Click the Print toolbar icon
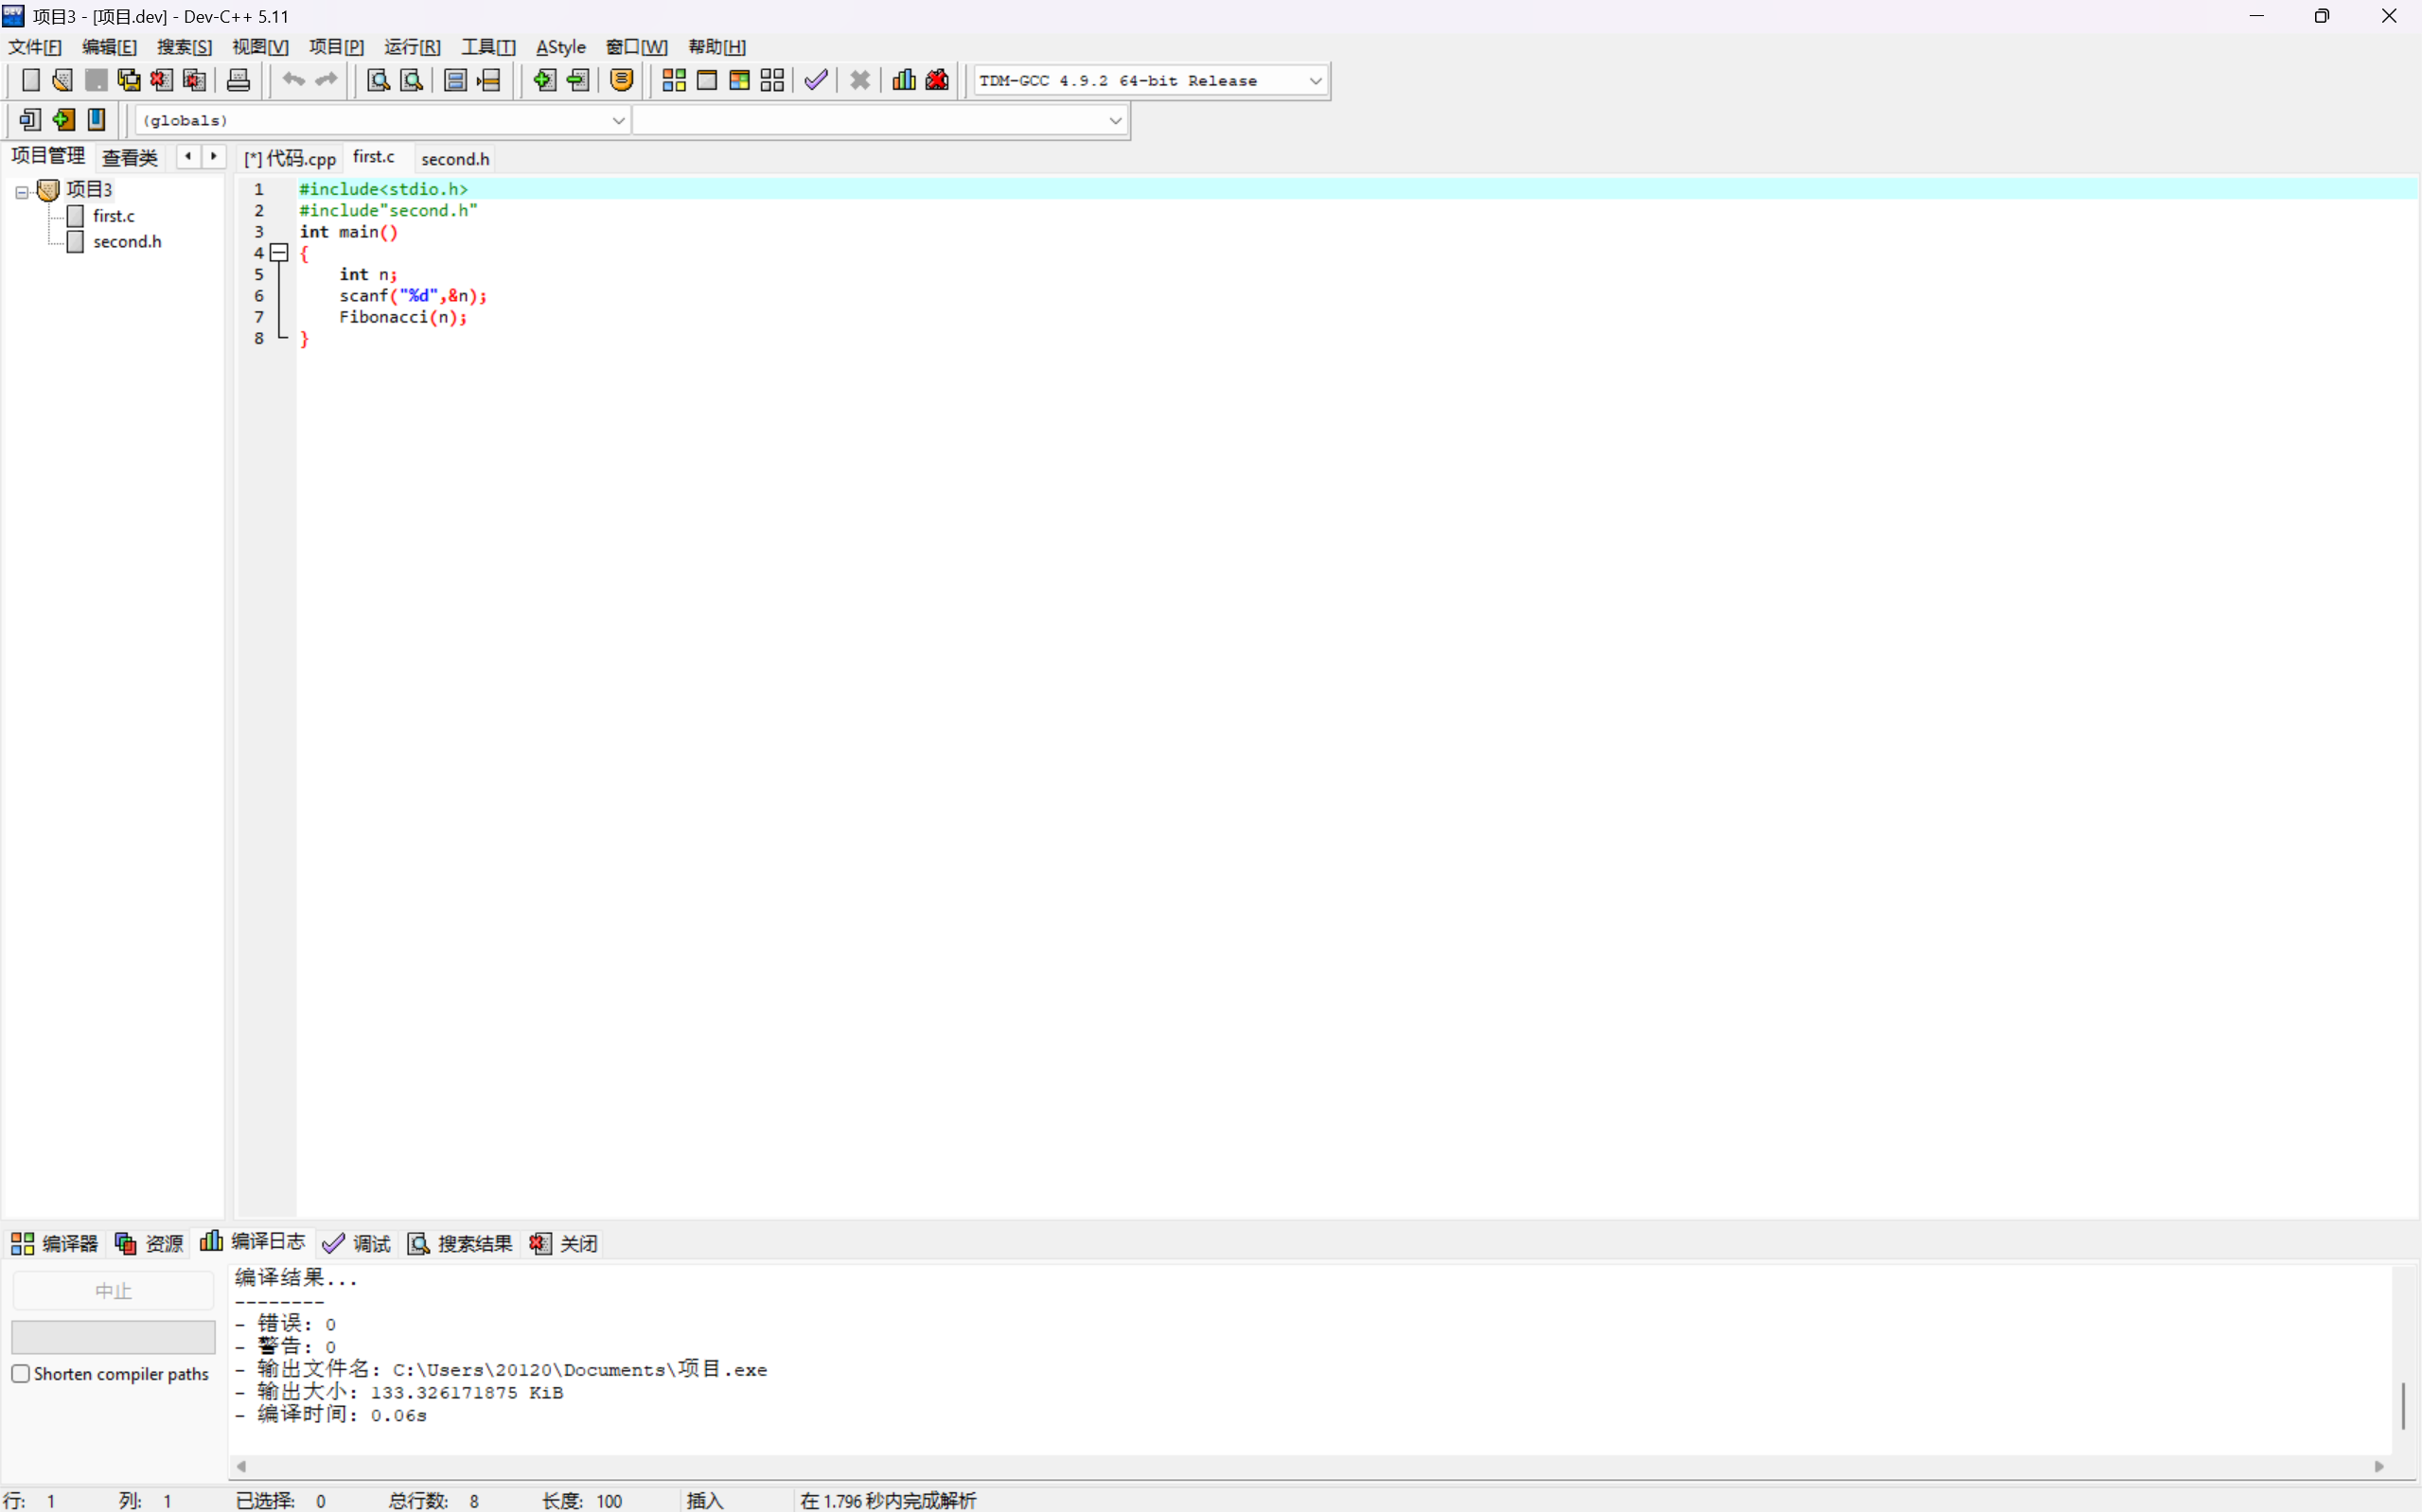The image size is (2422, 1512). [x=238, y=80]
